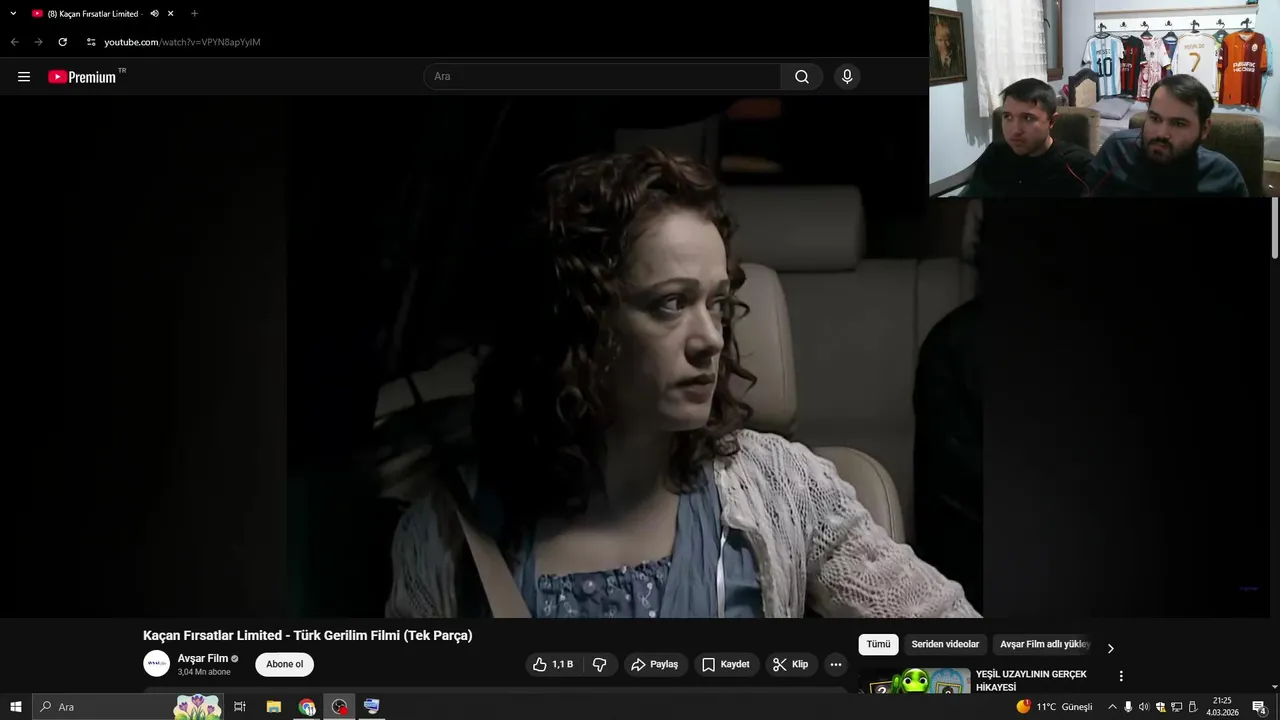Viewport: 1280px width, 720px height.
Task: Focus the YouTube 'Ara' search field
Action: point(602,77)
